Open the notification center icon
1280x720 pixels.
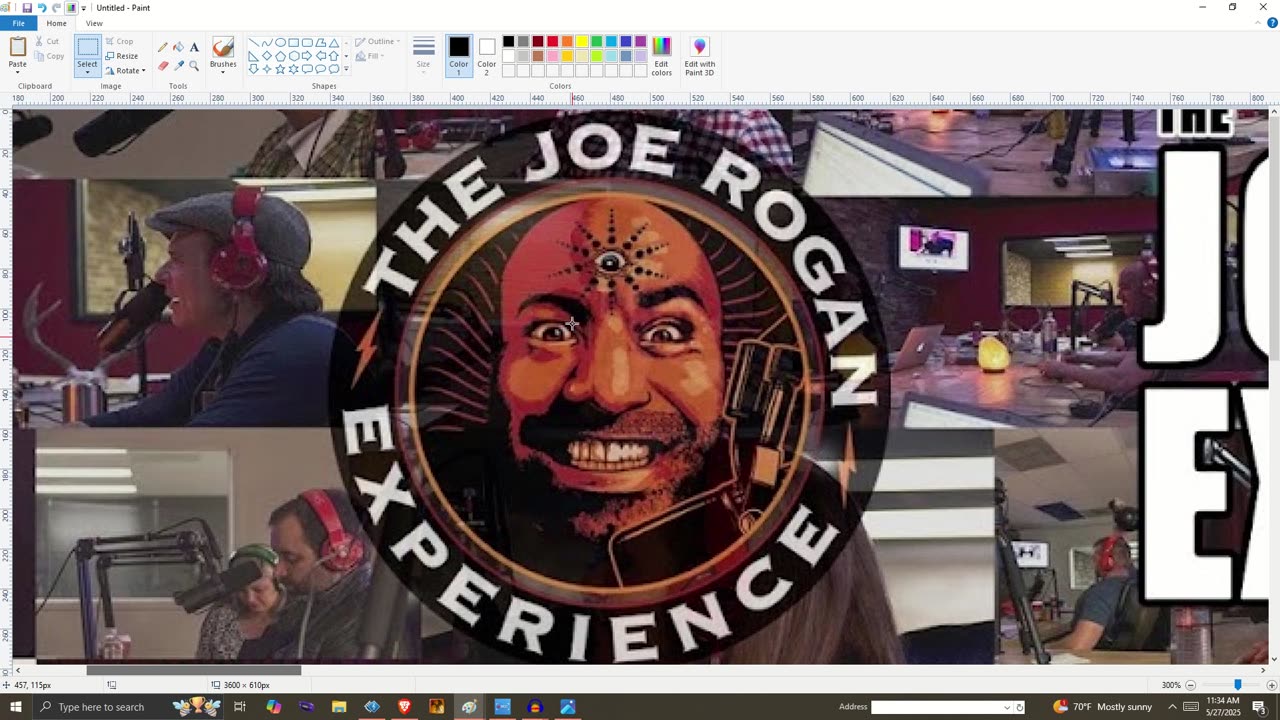click(1259, 707)
